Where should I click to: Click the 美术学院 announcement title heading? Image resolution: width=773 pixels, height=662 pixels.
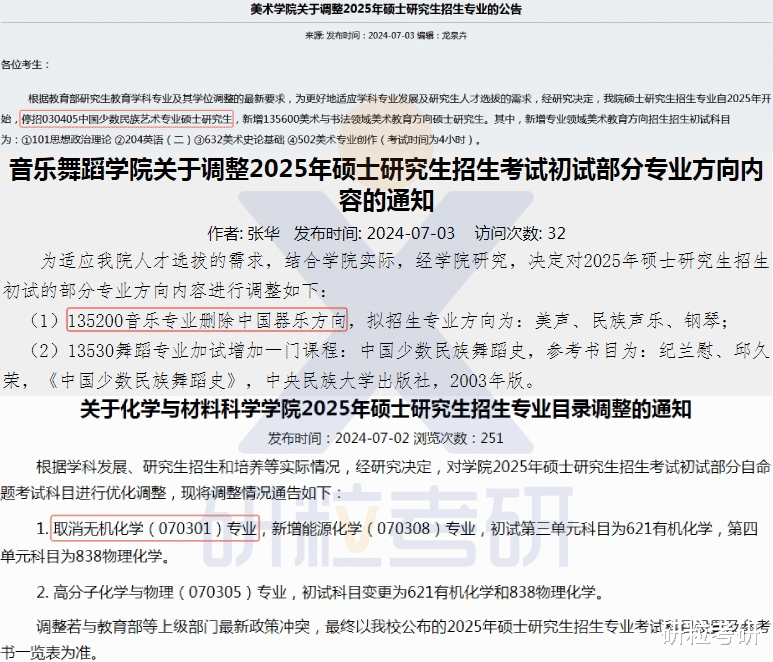coord(386,9)
